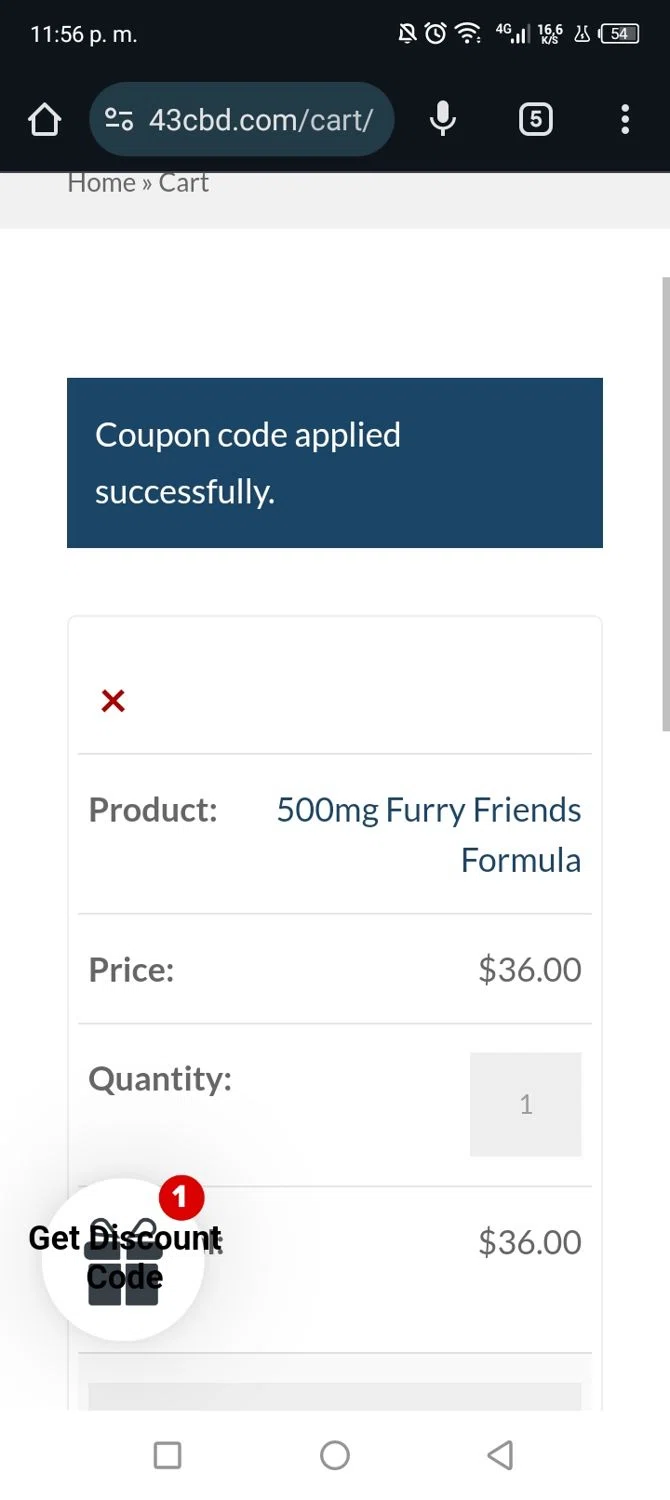Go to Home breadcrumb link
Screen dimensions: 670x1500
click(x=101, y=183)
